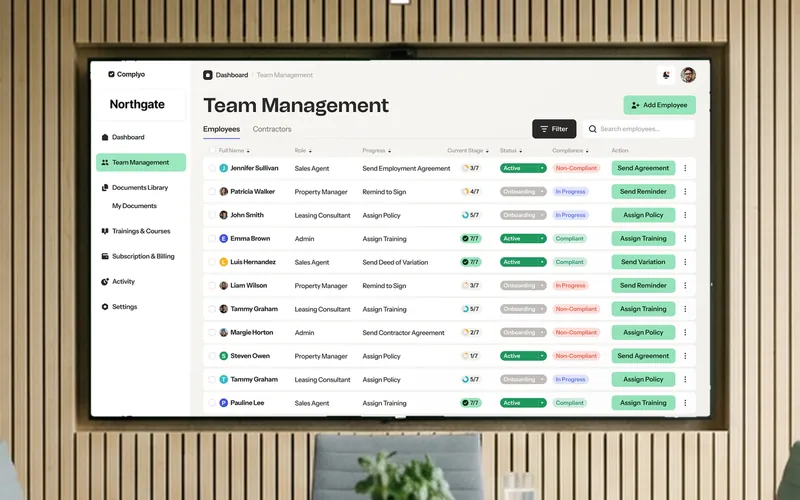Sort by the Role column
Screen dimensions: 800x500
pyautogui.click(x=303, y=151)
